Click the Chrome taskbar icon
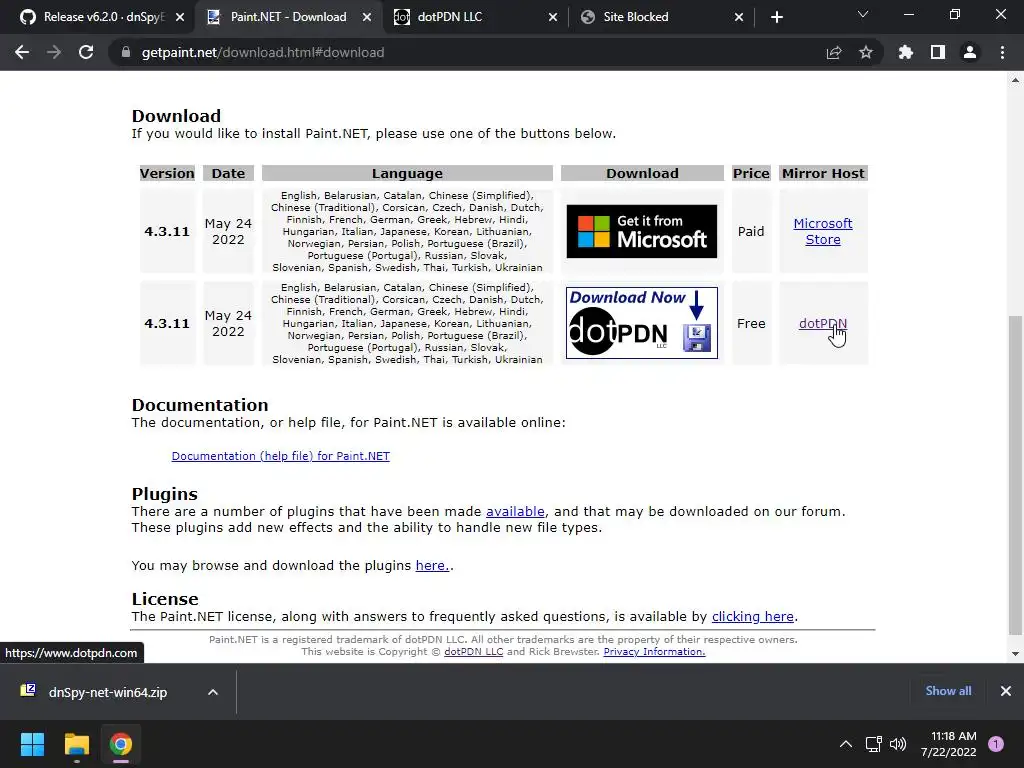The height and width of the screenshot is (768, 1024). (121, 744)
